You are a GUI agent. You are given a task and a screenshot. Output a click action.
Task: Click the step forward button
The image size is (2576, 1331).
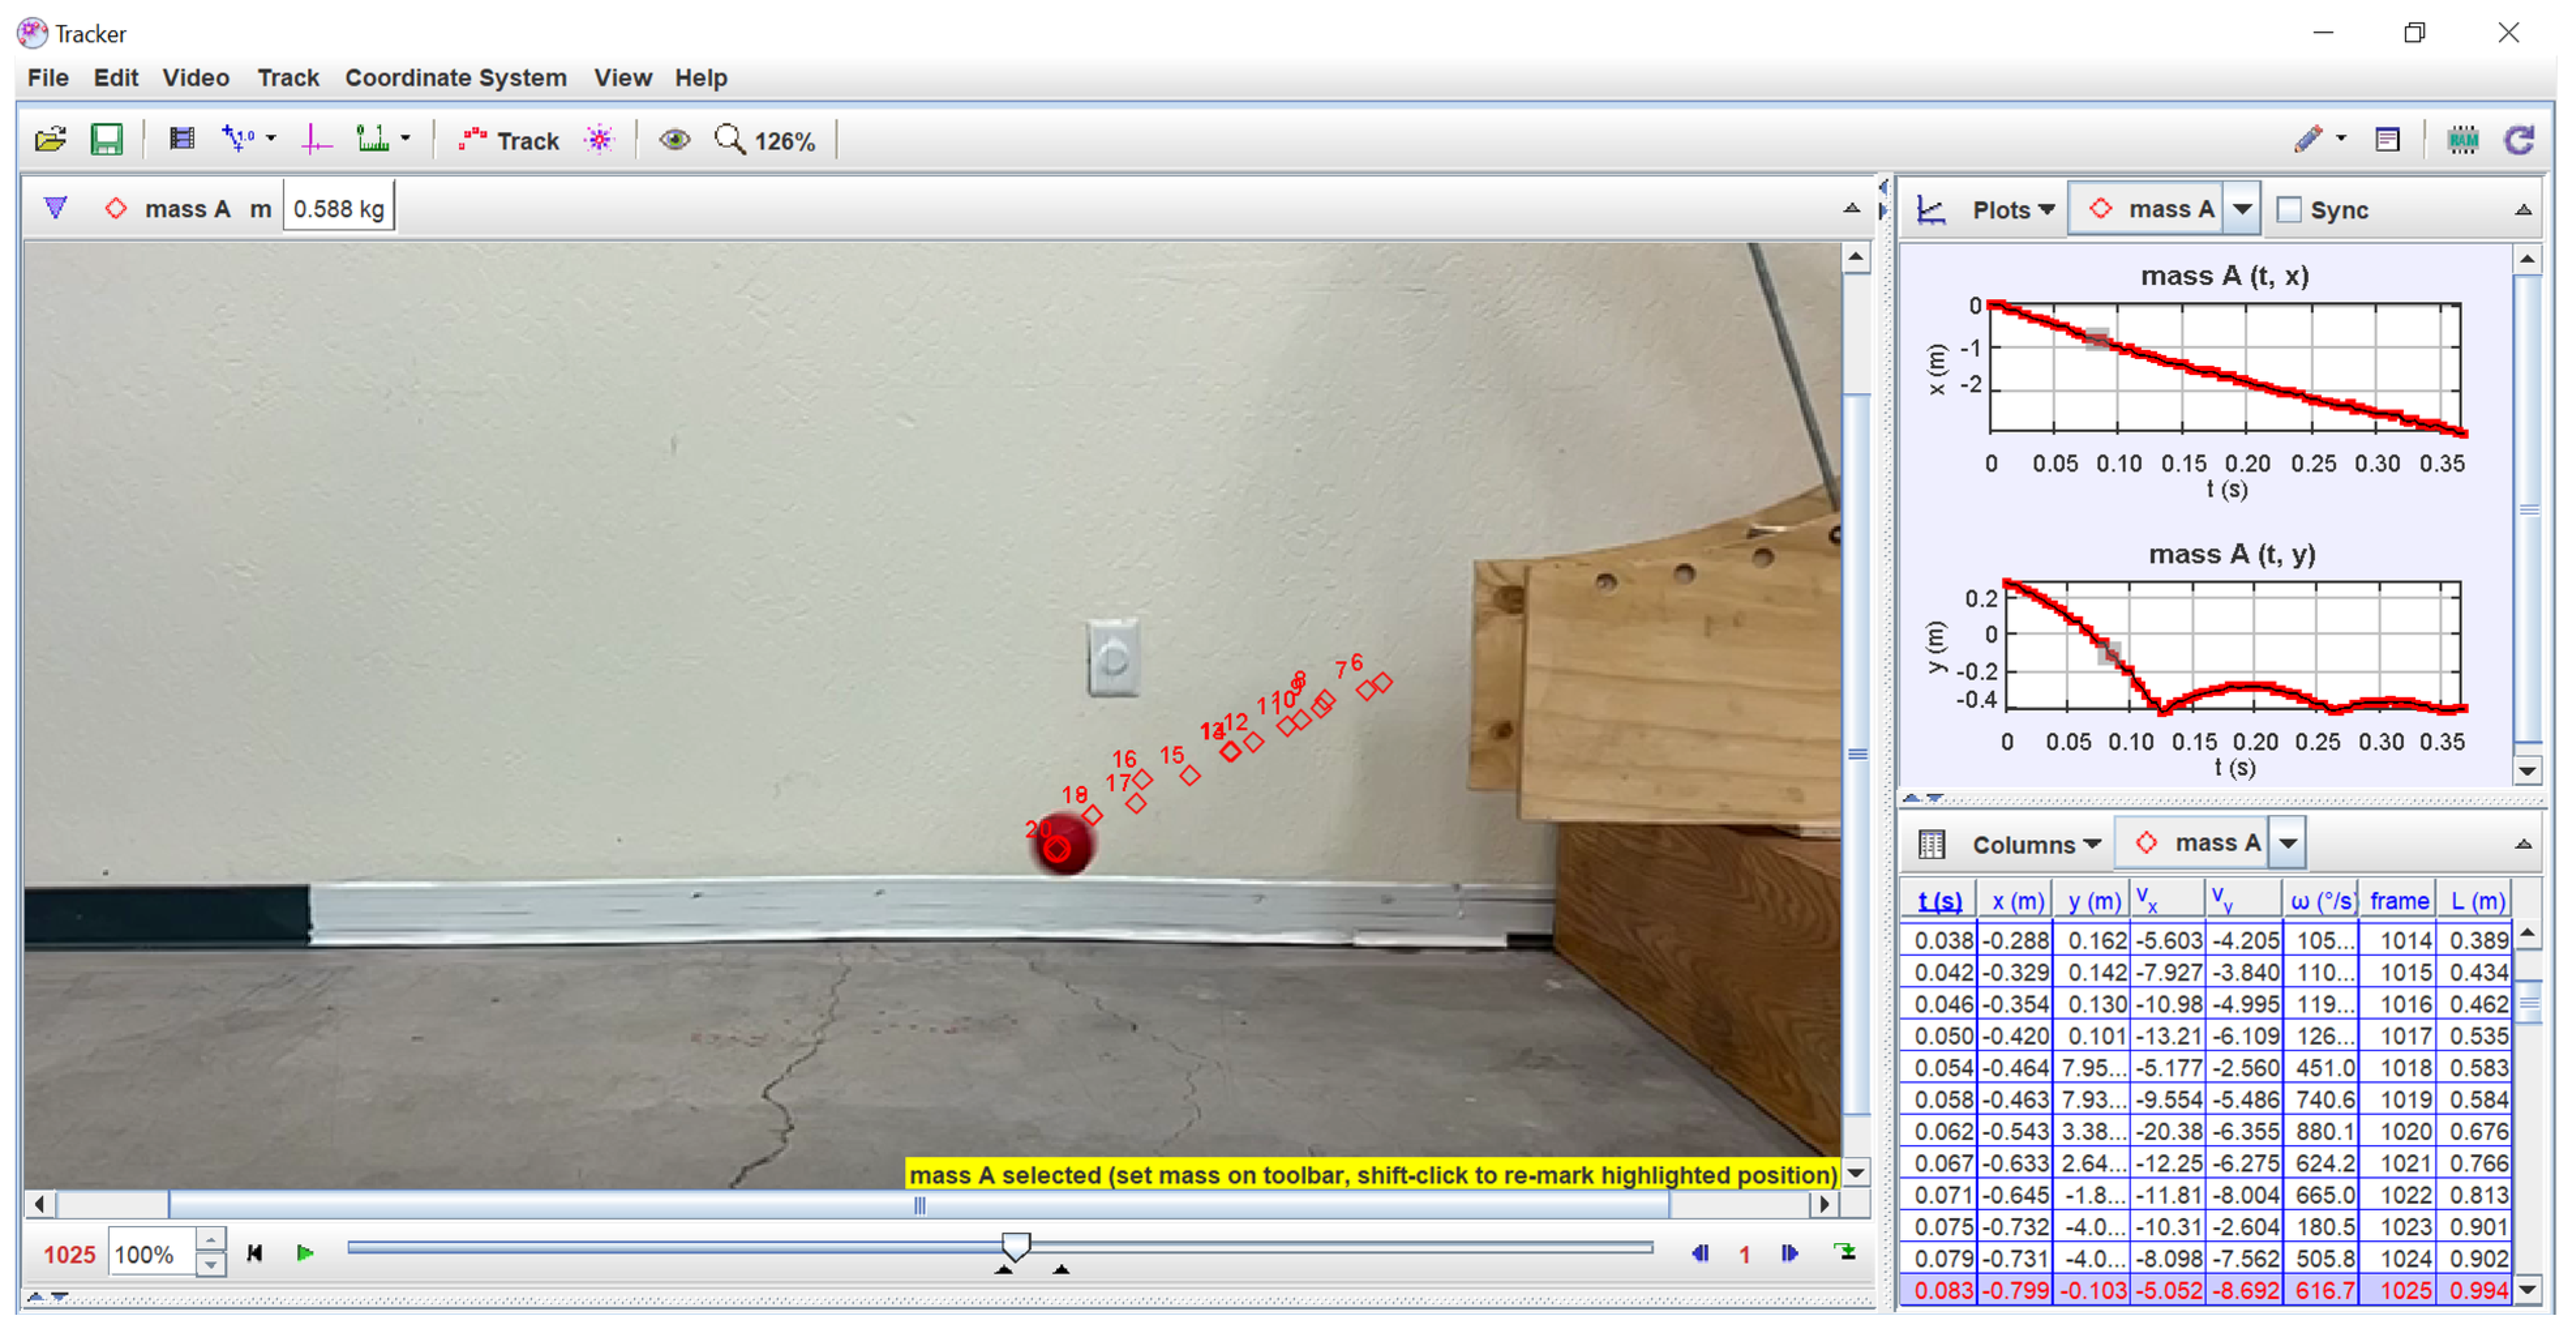[1790, 1253]
